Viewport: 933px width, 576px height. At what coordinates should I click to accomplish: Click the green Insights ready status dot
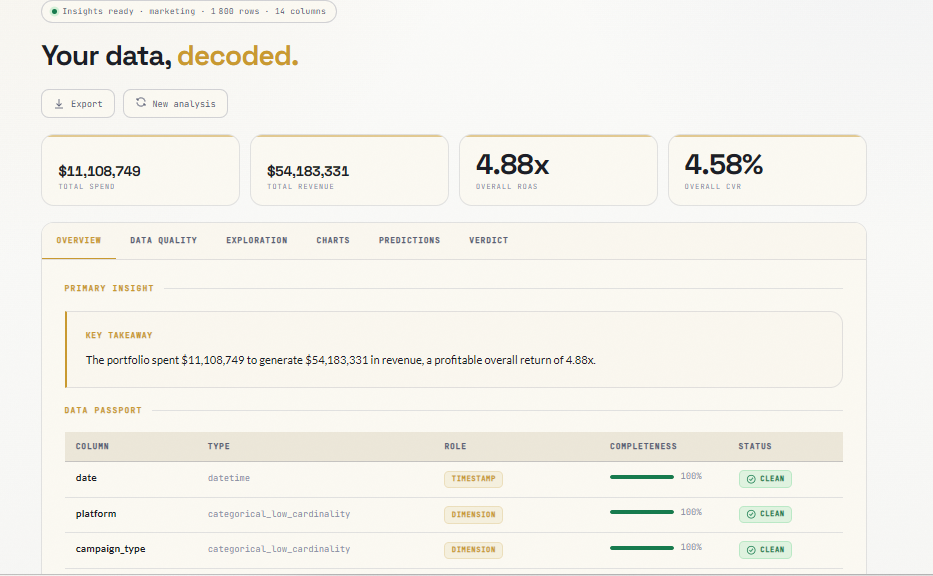click(54, 11)
